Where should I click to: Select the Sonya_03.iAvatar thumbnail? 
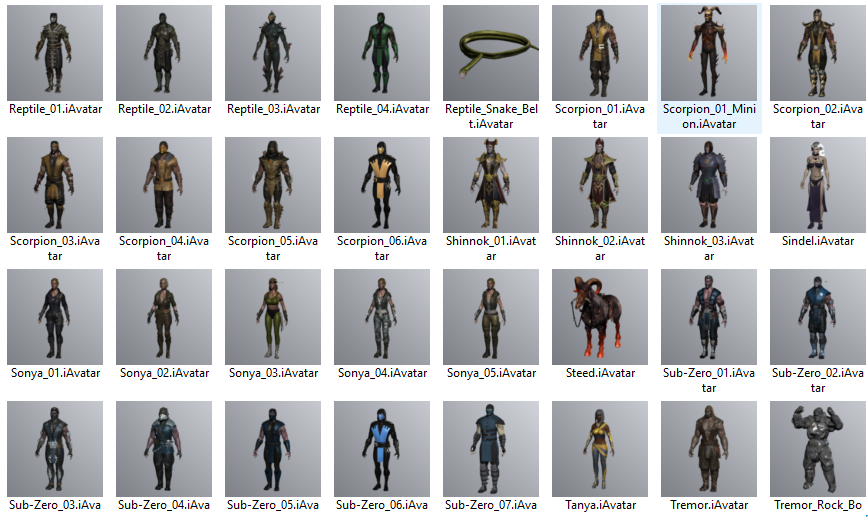273,317
